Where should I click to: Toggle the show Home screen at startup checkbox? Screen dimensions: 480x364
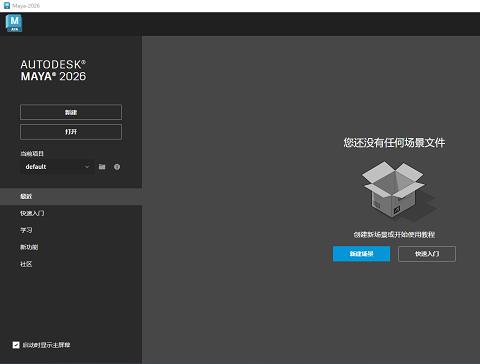pyautogui.click(x=16, y=345)
